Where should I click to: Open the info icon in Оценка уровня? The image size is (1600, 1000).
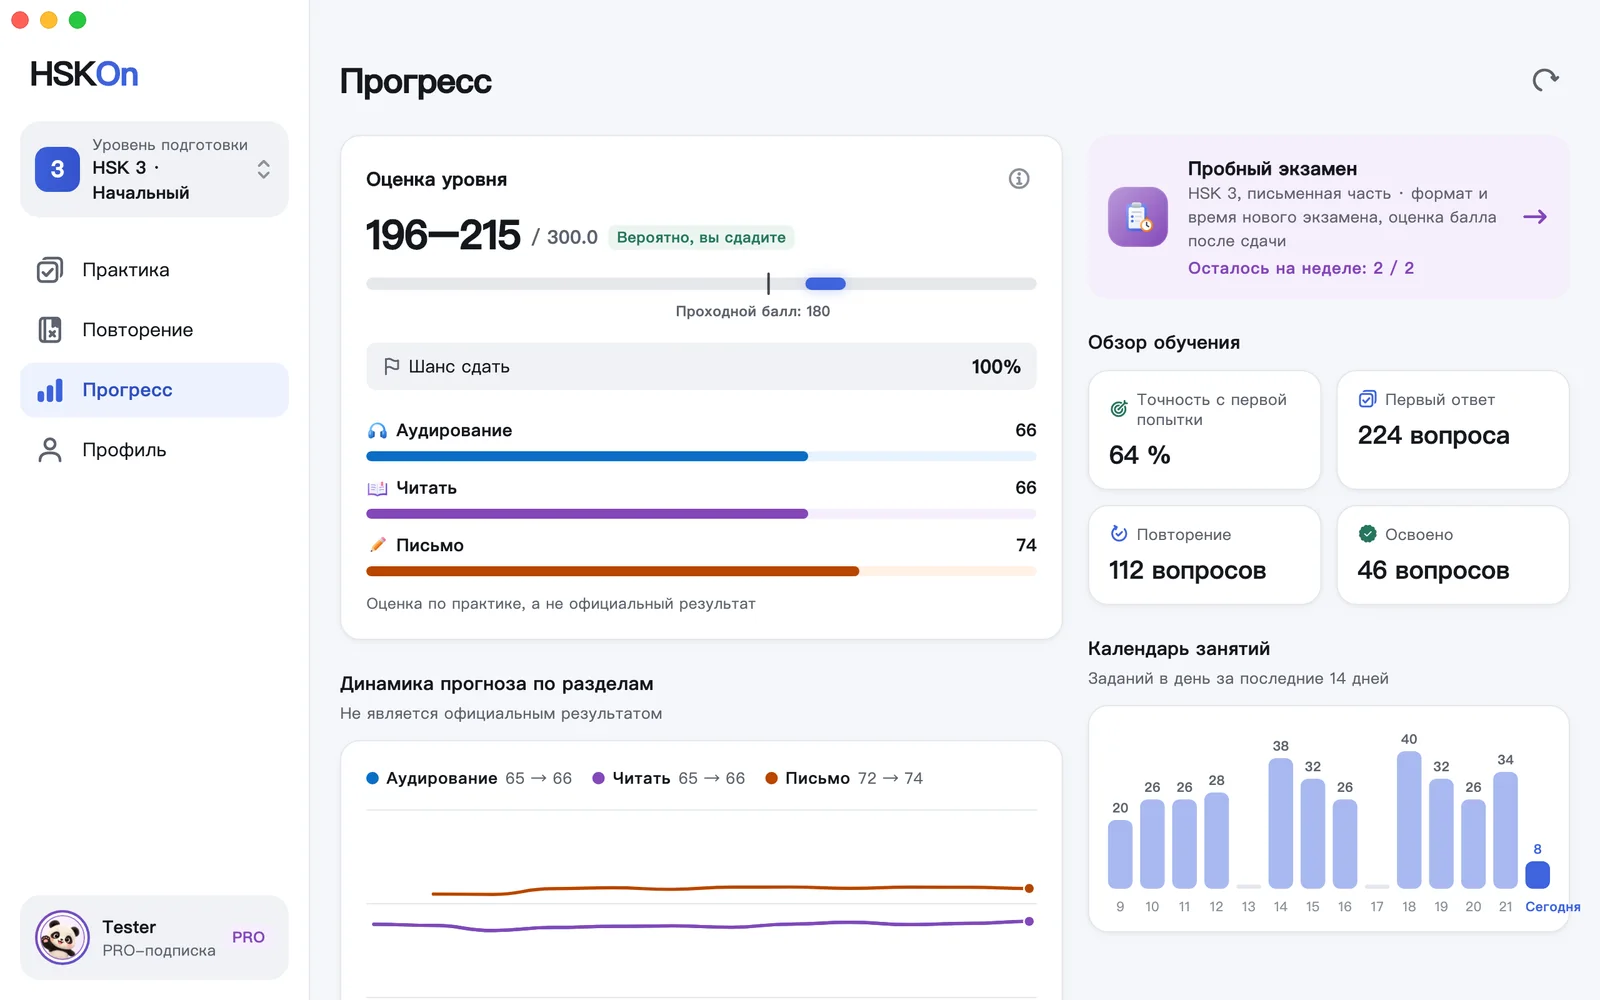pos(1019,179)
